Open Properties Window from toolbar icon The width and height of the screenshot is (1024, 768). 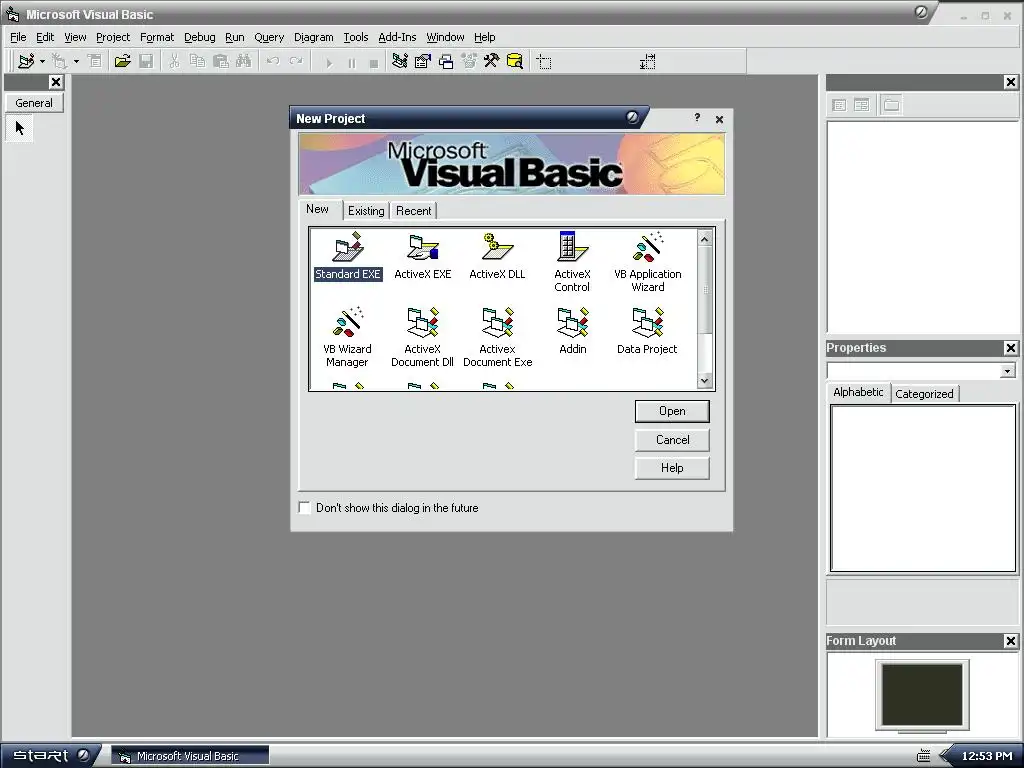423,61
